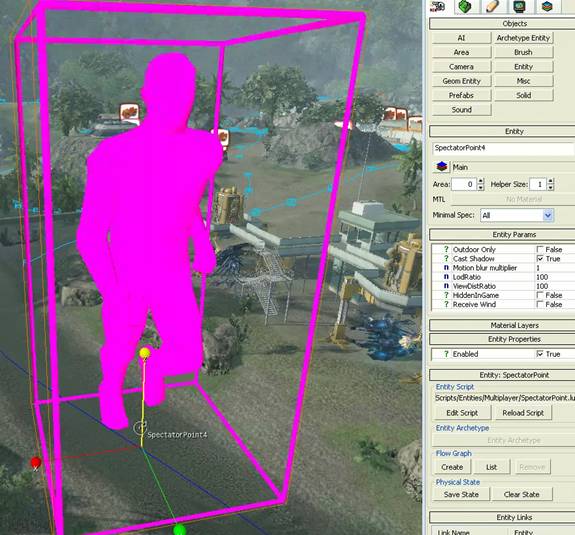
Task: Choose the Entity button under Objects
Action: (523, 66)
